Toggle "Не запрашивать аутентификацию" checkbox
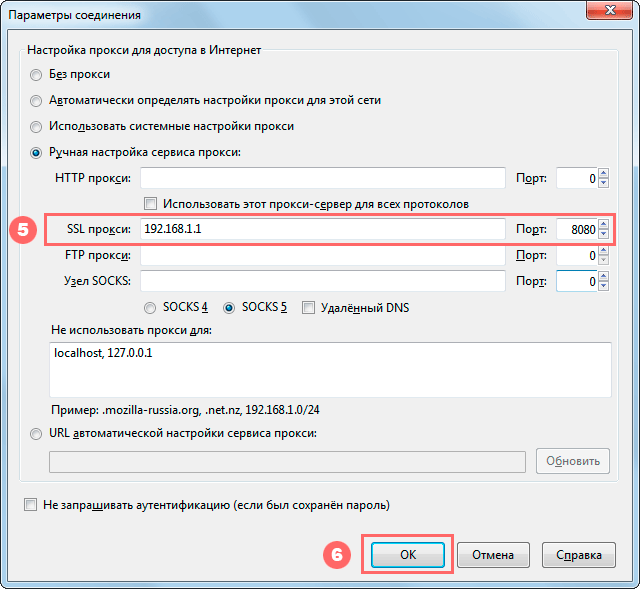Screen dimensions: 640x589 [31, 506]
